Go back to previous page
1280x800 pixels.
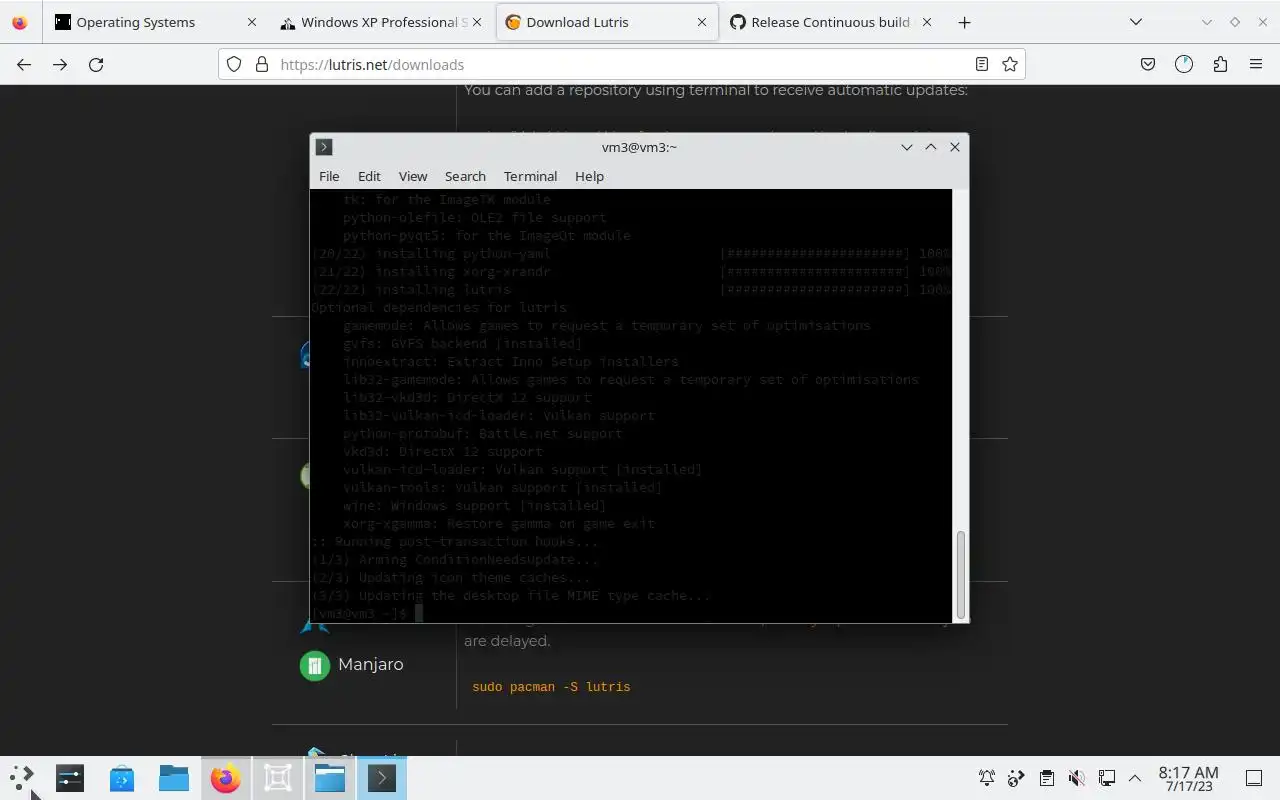click(24, 64)
